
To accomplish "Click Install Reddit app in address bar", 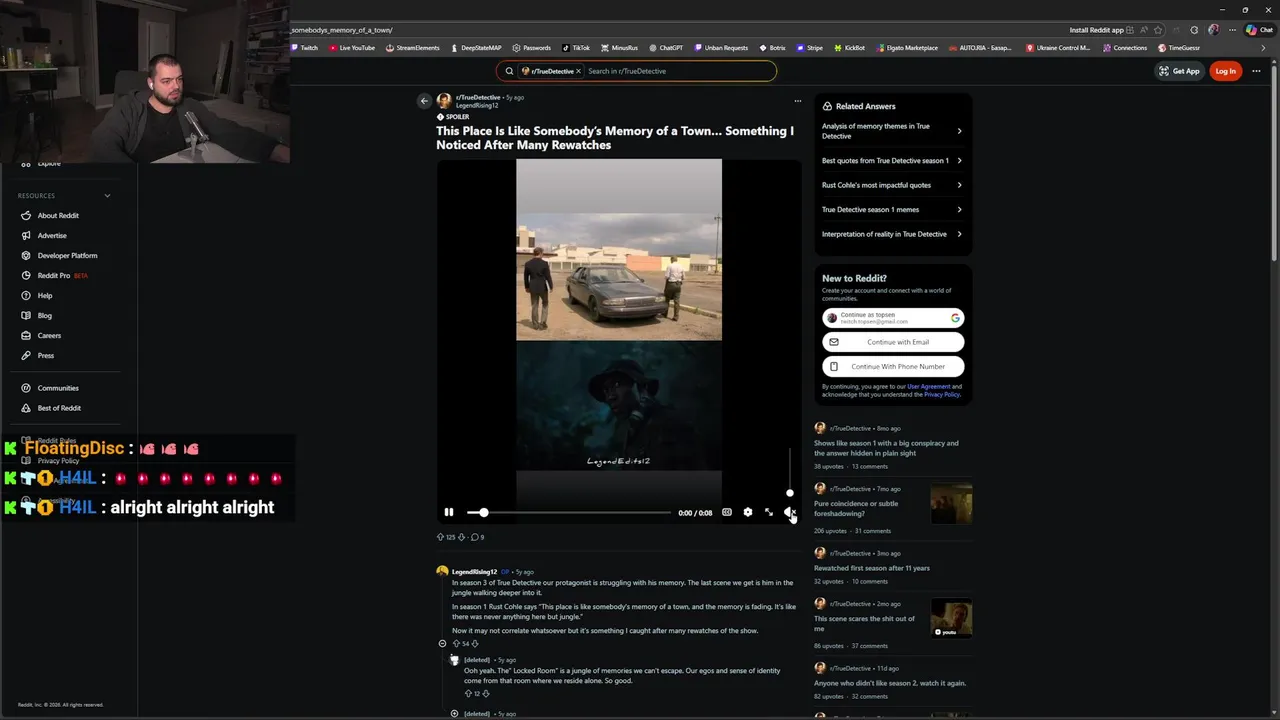I will point(1101,30).
